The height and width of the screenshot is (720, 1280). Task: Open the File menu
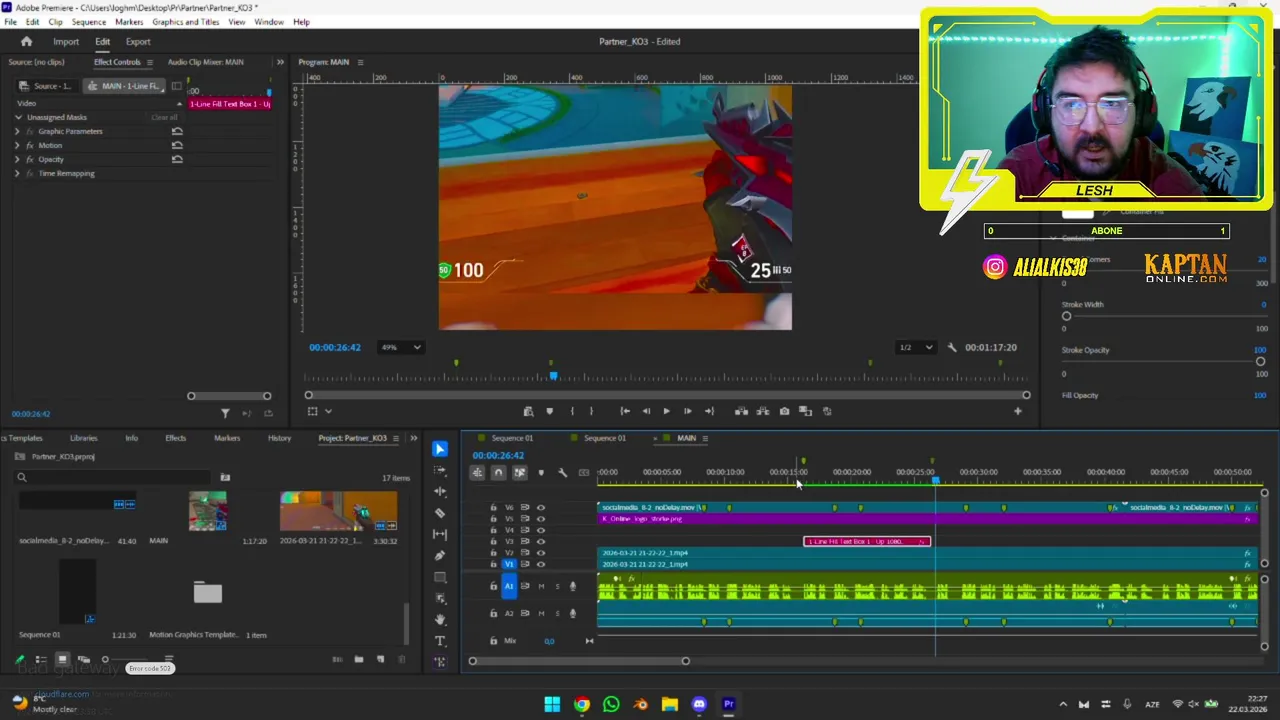tap(10, 22)
